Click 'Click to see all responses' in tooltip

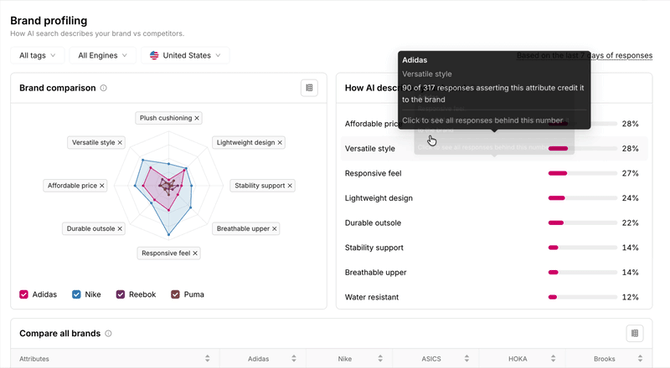(482, 121)
